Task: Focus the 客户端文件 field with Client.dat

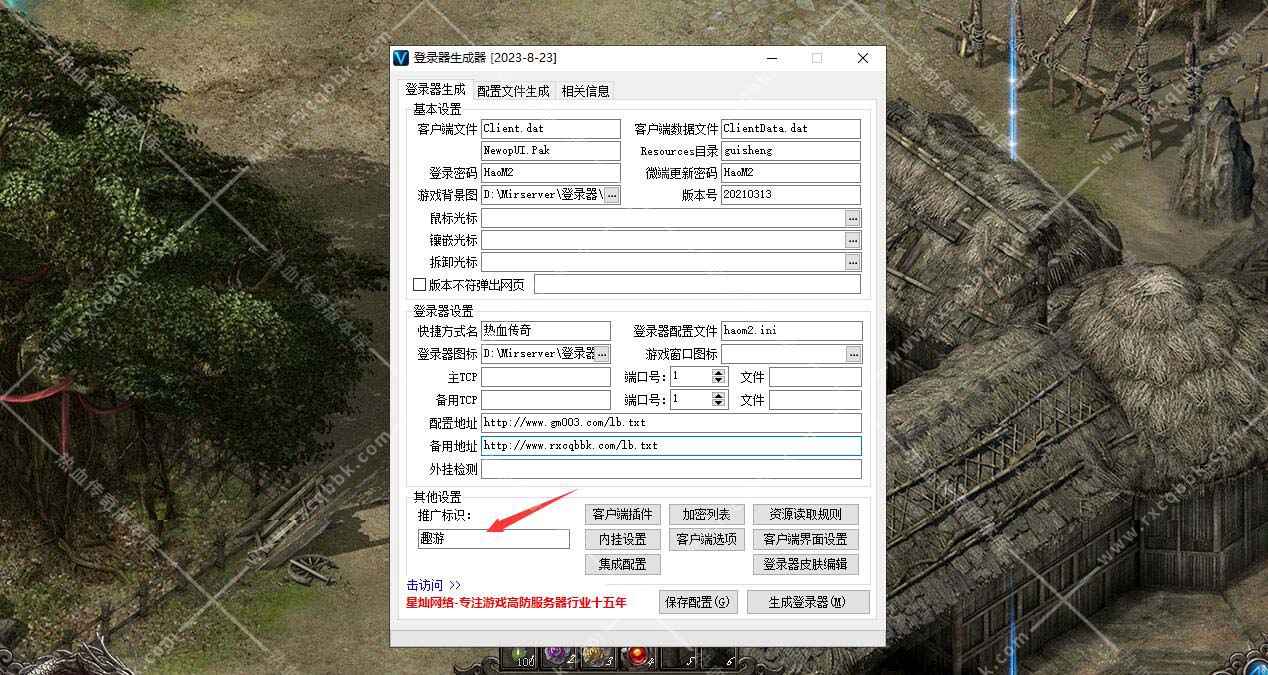Action: click(x=551, y=129)
